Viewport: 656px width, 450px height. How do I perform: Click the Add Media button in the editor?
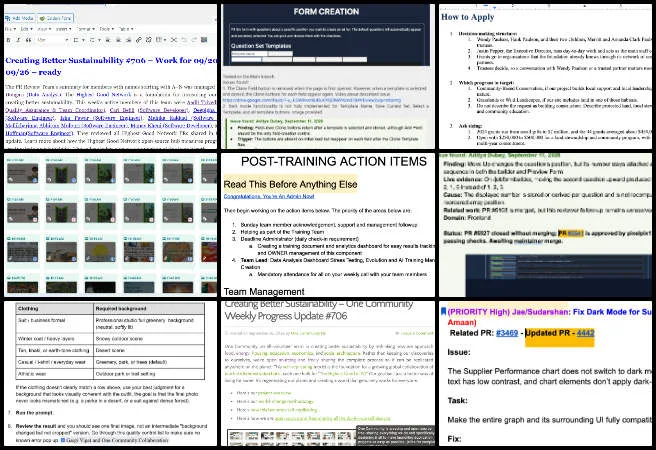(19, 18)
